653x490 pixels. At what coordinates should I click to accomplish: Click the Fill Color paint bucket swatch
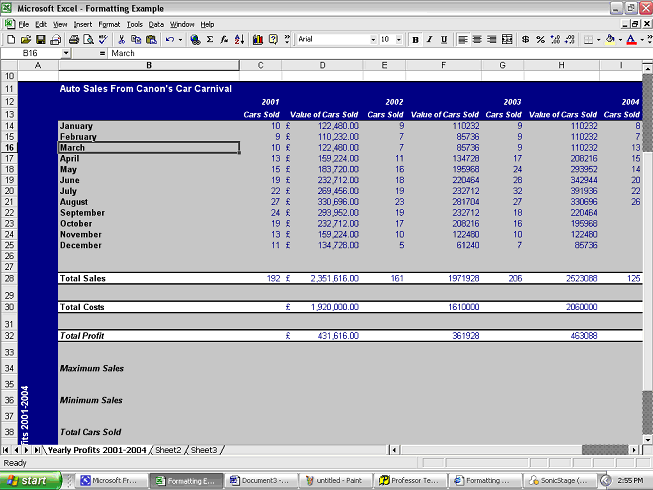609,39
